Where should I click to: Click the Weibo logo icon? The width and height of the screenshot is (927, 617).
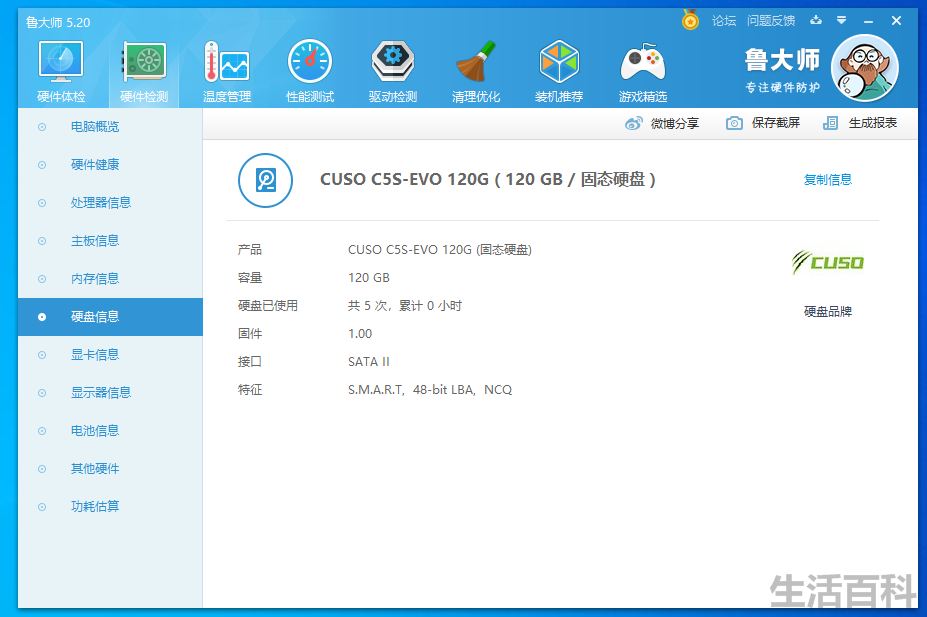(x=633, y=123)
